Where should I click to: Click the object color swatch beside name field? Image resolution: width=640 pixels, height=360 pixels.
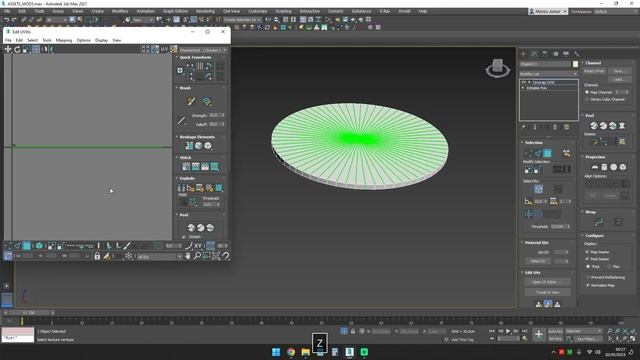pos(575,64)
